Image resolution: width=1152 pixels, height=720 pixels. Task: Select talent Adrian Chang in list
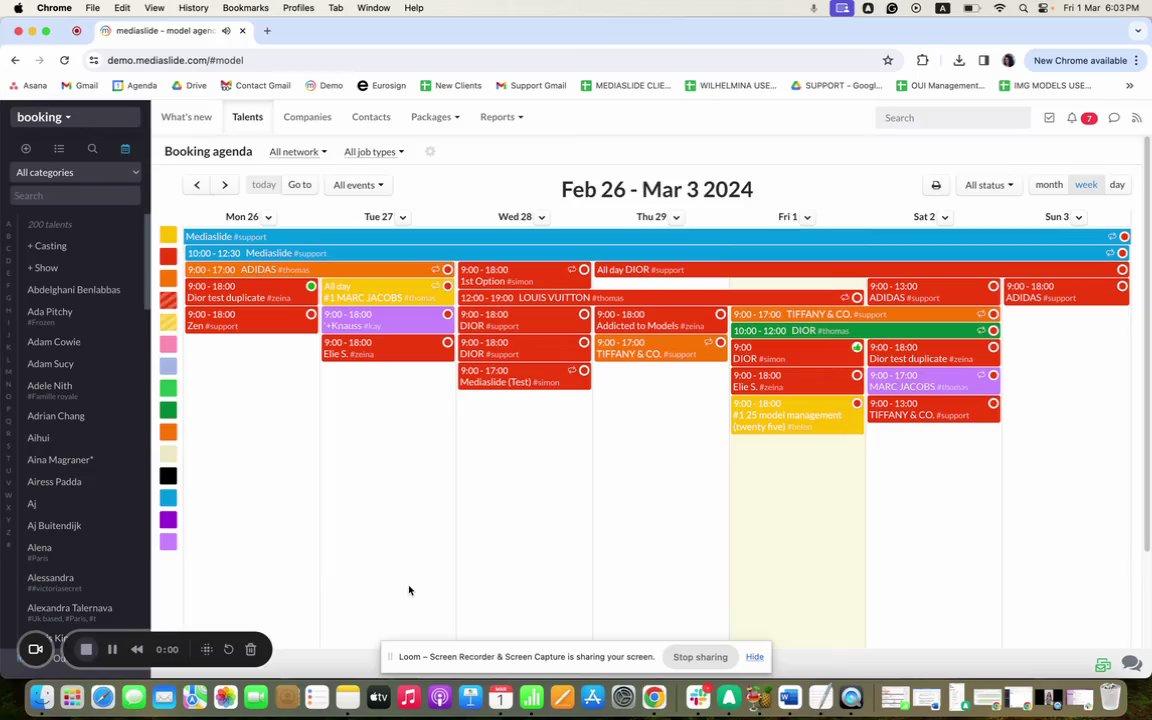[56, 416]
